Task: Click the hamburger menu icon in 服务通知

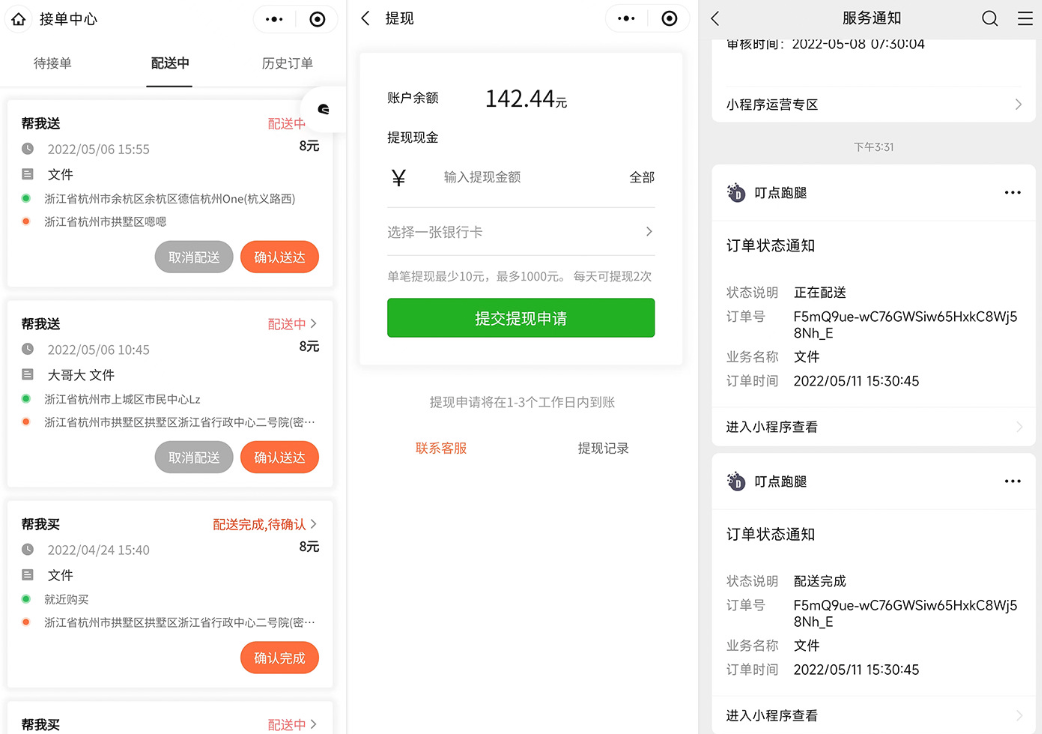Action: point(1022,18)
